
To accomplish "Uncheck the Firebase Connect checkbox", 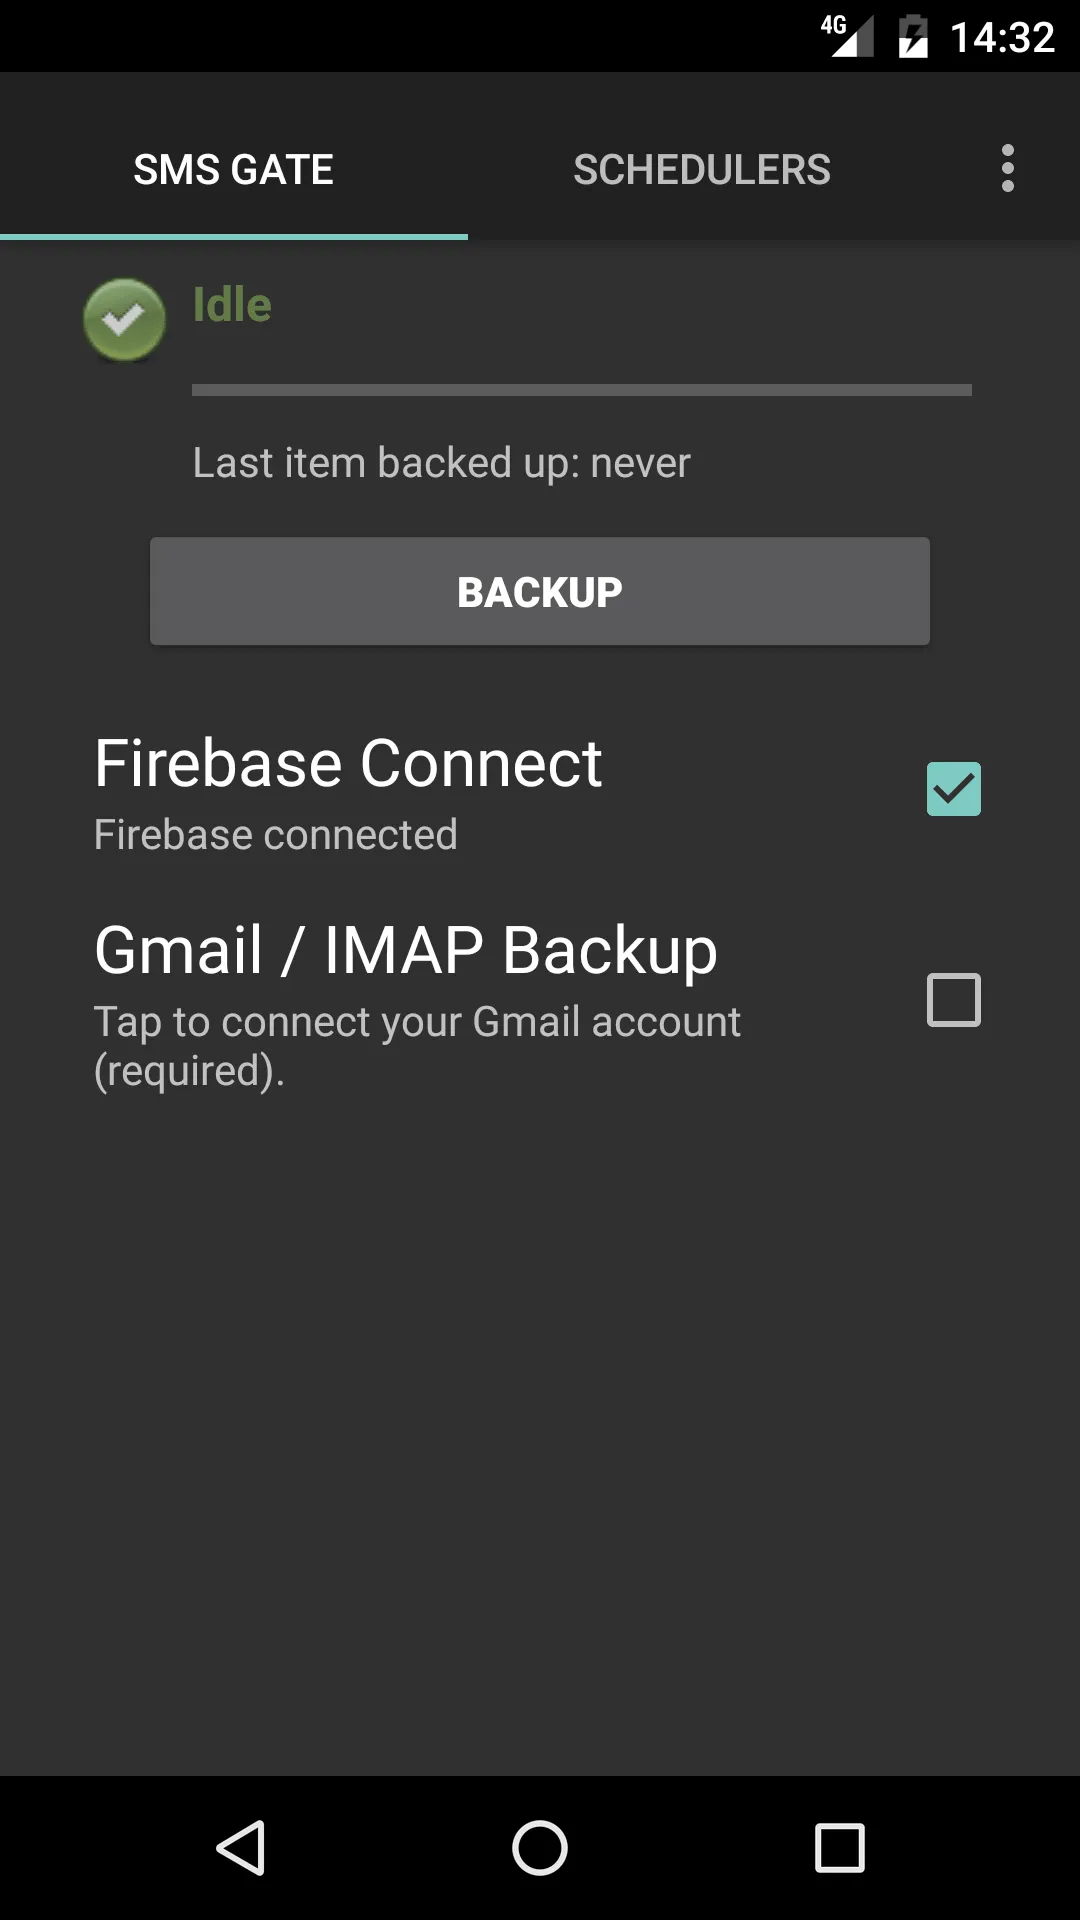I will point(952,788).
